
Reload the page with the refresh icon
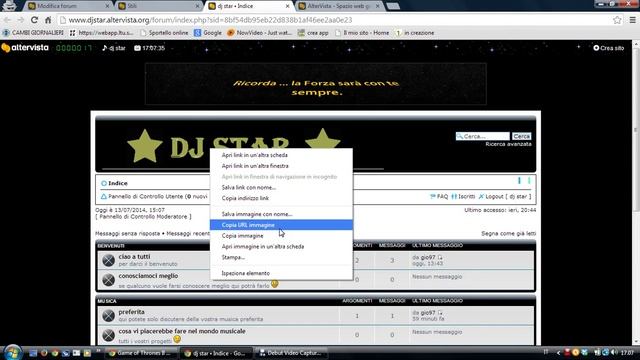[x=34, y=20]
